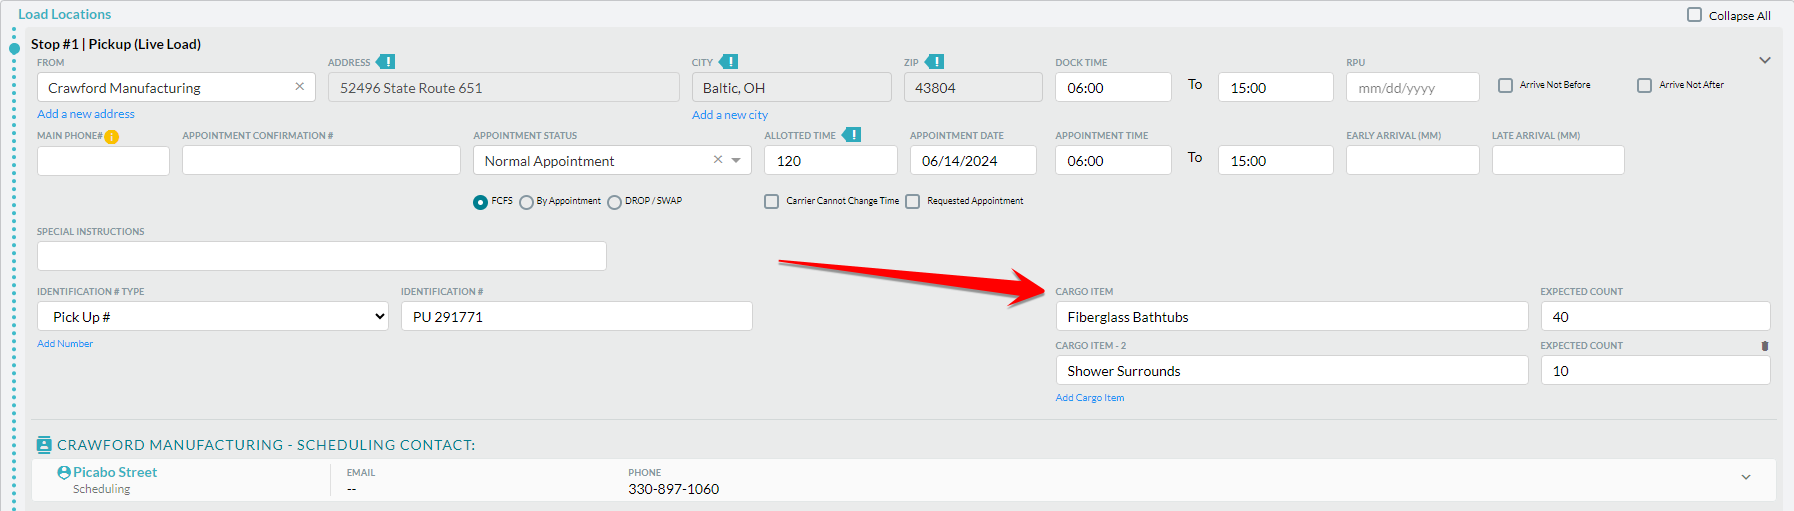
Task: Select the FCFS radio button
Action: point(480,202)
